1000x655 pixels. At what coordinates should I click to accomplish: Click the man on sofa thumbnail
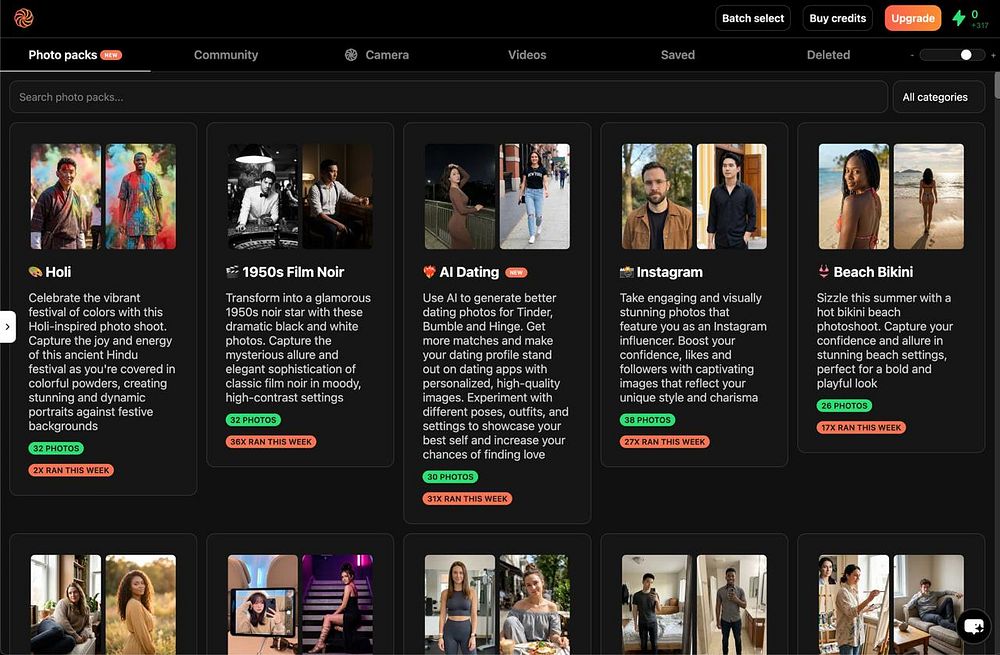pyautogui.click(x=929, y=605)
